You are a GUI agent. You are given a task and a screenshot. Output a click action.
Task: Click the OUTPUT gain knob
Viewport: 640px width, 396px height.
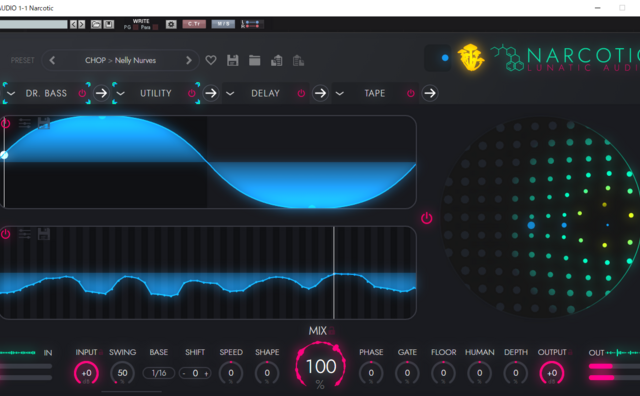pos(552,373)
